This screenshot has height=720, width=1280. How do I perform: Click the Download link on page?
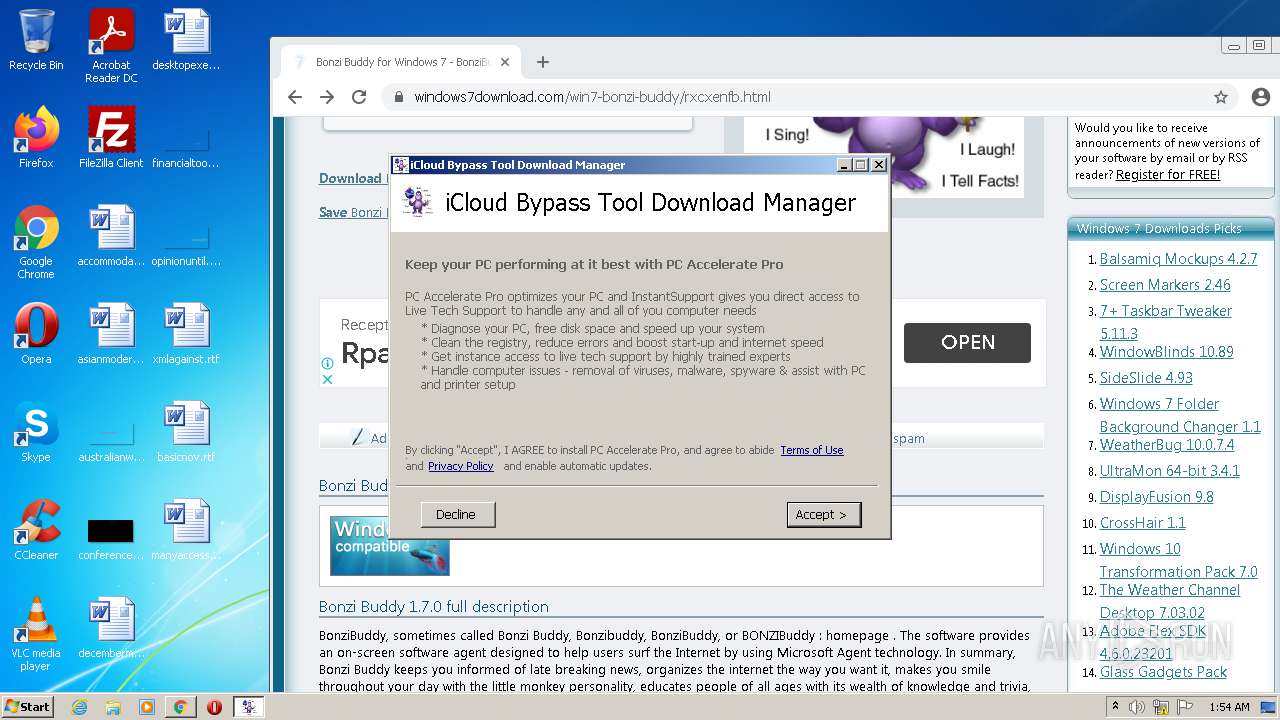(351, 178)
